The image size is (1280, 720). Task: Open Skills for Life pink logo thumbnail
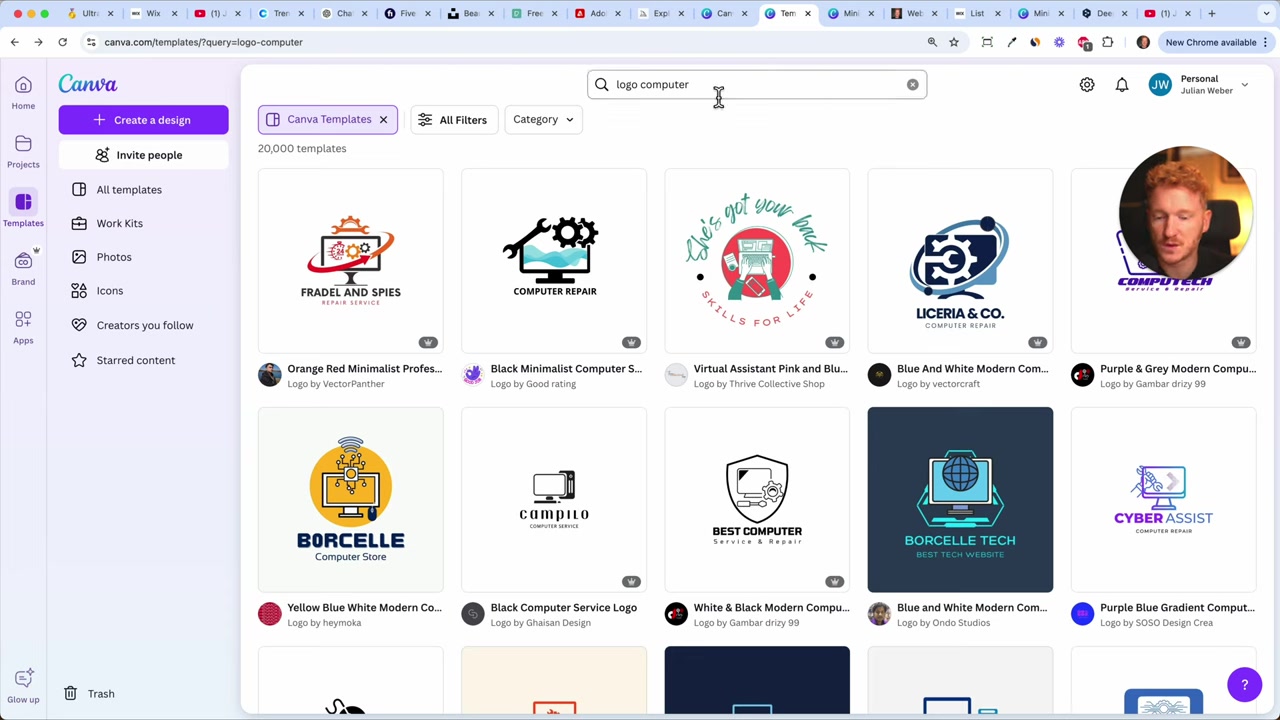(757, 260)
